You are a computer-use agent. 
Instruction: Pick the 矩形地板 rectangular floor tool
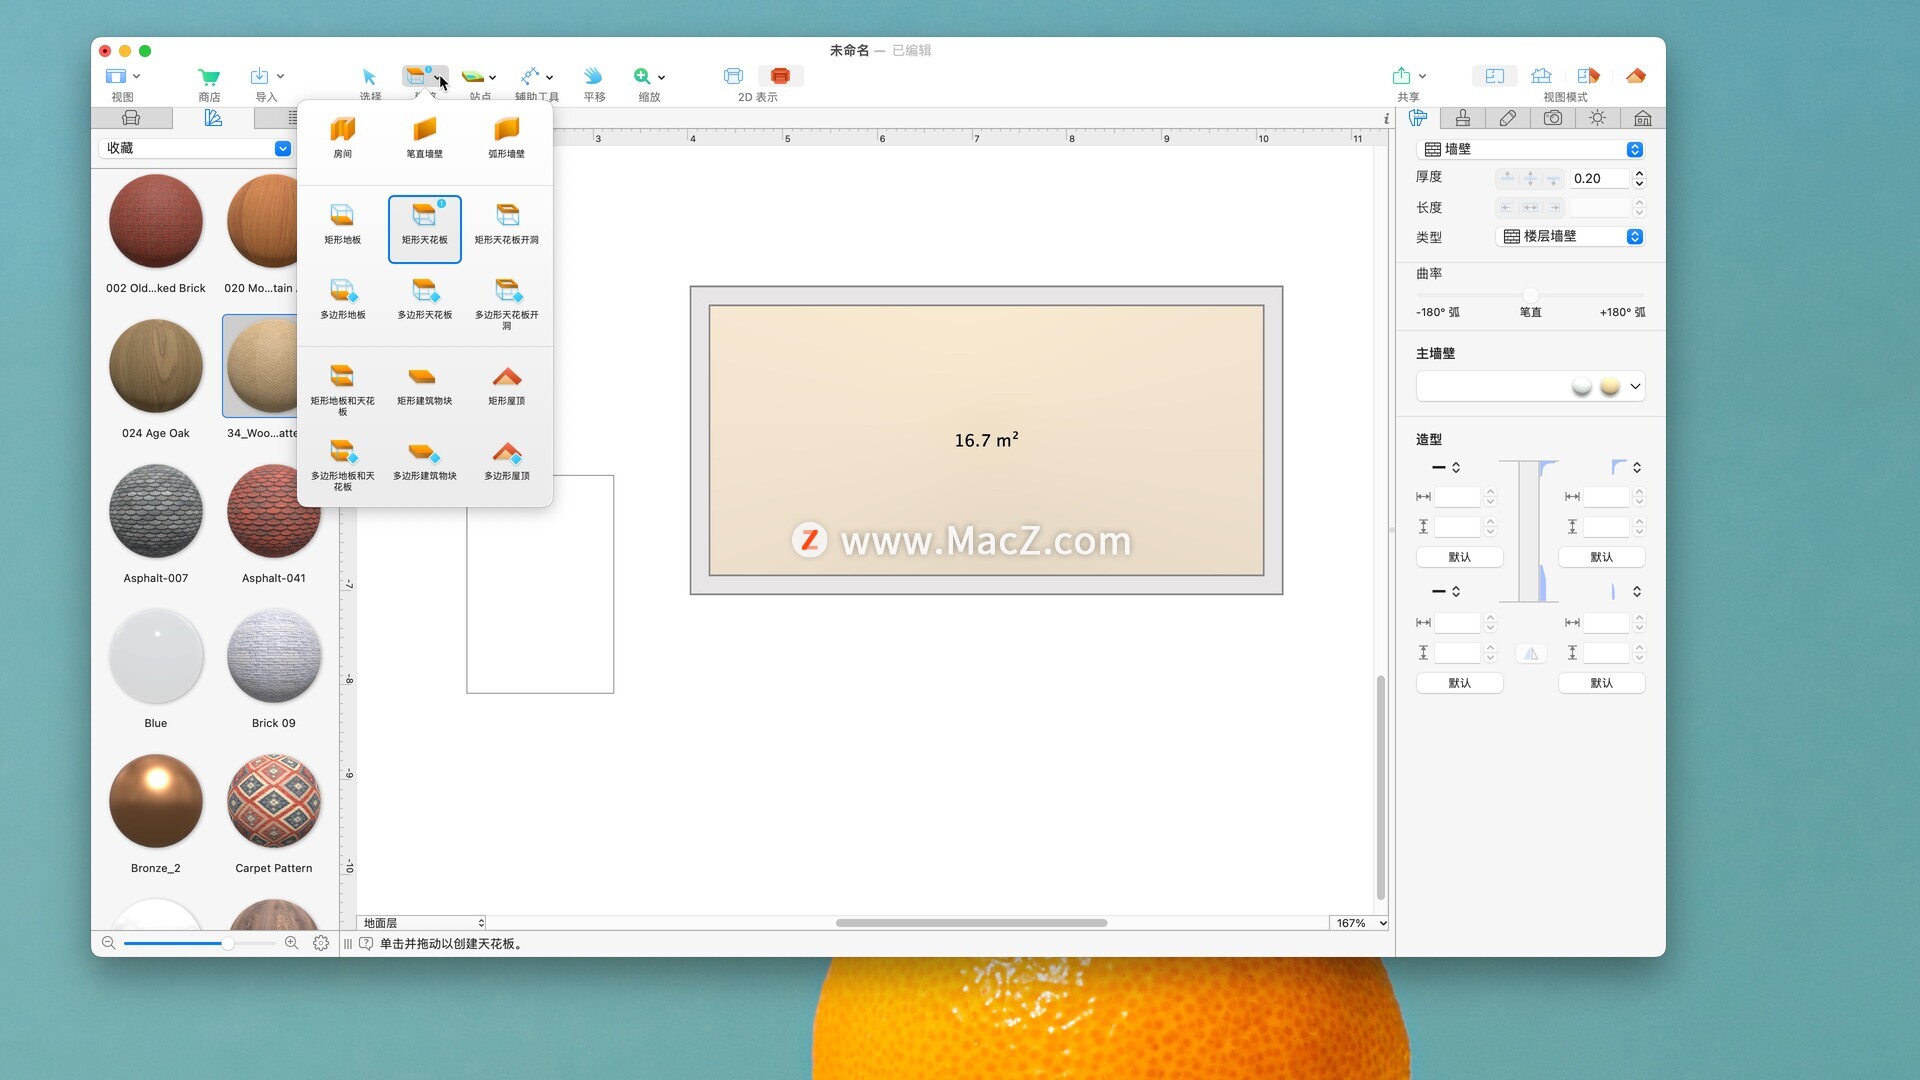click(x=342, y=224)
